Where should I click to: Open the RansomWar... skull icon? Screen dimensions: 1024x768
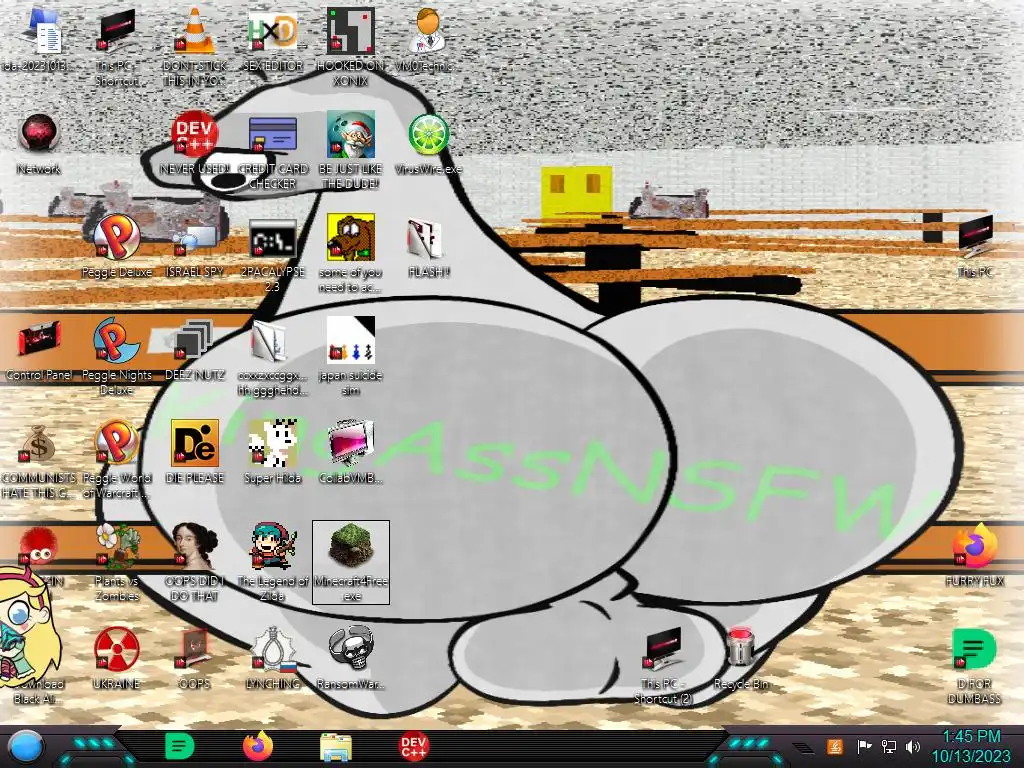(351, 658)
